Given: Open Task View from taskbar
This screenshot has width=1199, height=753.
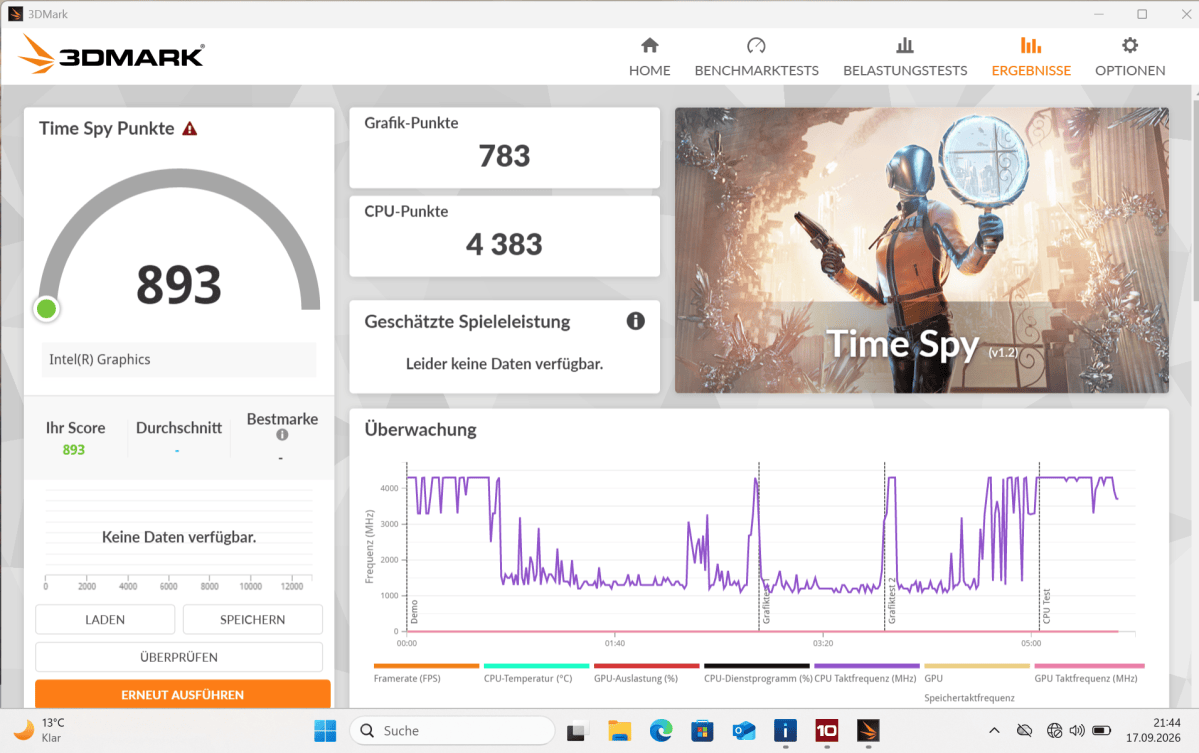Looking at the screenshot, I should click(x=577, y=732).
